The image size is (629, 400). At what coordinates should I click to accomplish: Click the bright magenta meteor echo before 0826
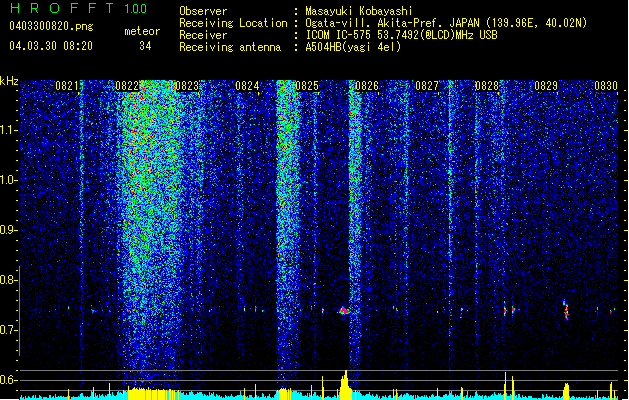[343, 311]
